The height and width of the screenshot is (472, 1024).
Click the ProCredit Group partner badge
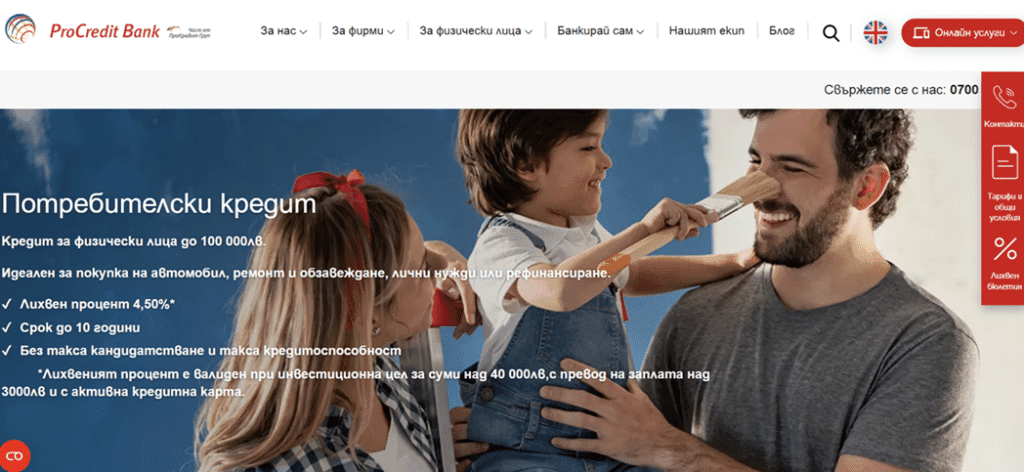(x=189, y=31)
